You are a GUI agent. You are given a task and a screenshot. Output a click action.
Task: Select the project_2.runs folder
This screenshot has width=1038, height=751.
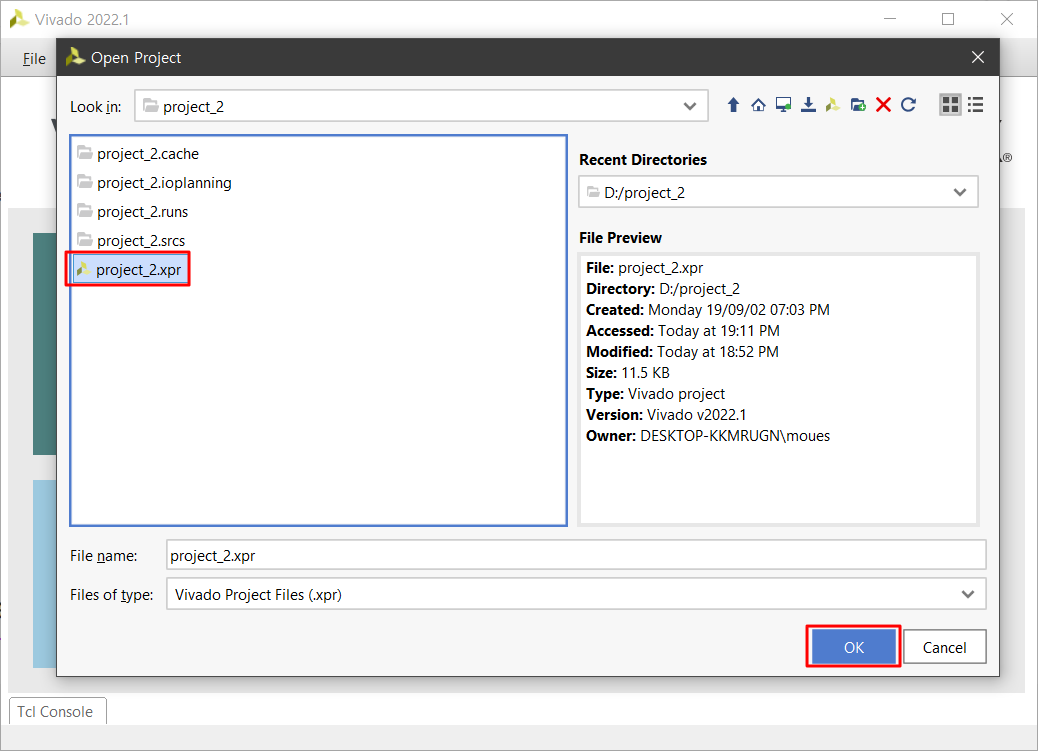(142, 212)
